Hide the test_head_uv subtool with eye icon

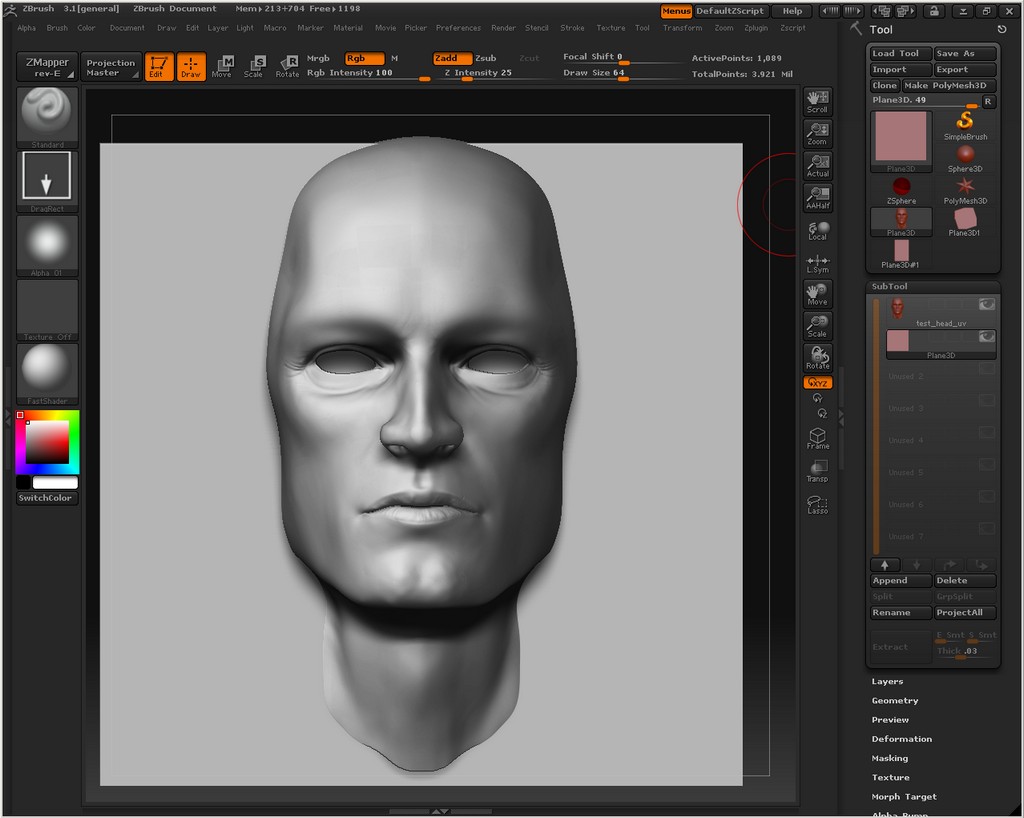pyautogui.click(x=986, y=304)
